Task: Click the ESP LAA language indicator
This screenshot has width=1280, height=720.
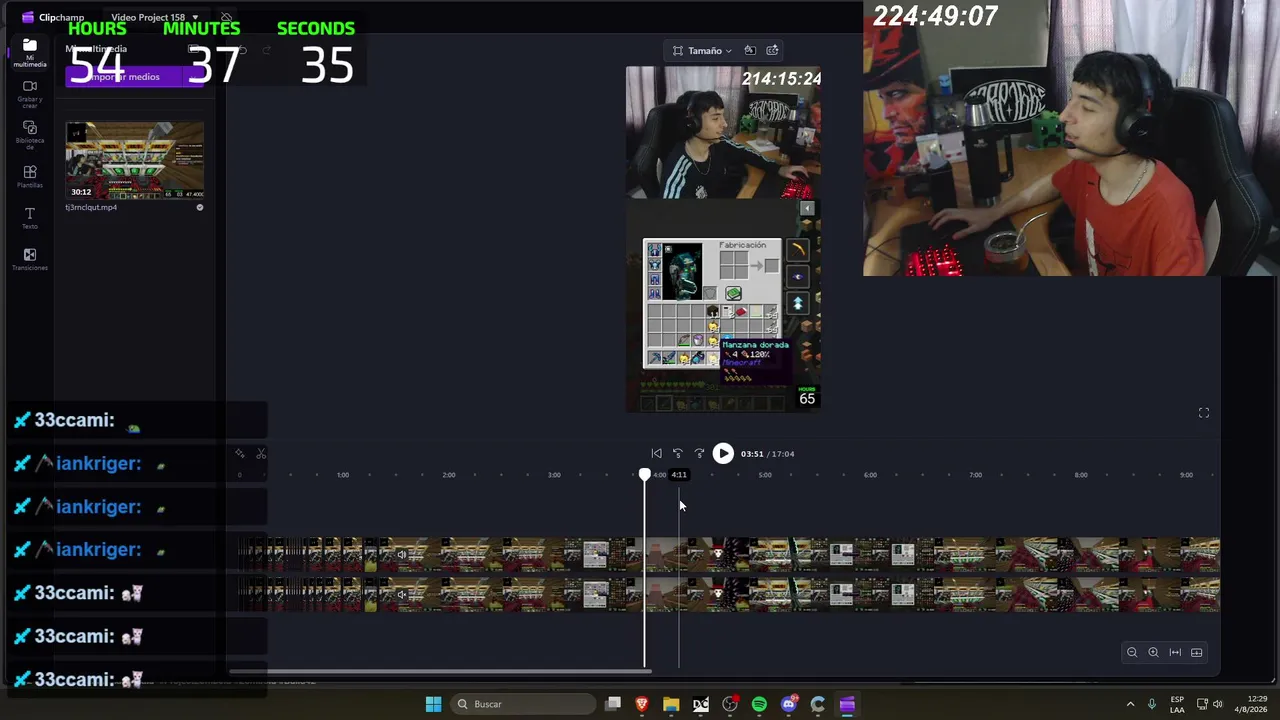Action: [x=1177, y=704]
